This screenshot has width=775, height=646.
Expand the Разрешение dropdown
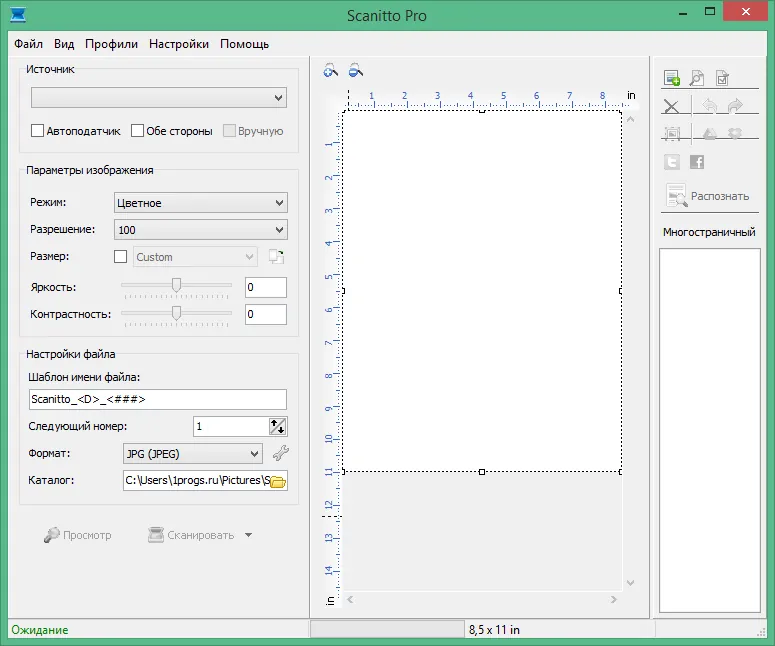click(x=201, y=230)
